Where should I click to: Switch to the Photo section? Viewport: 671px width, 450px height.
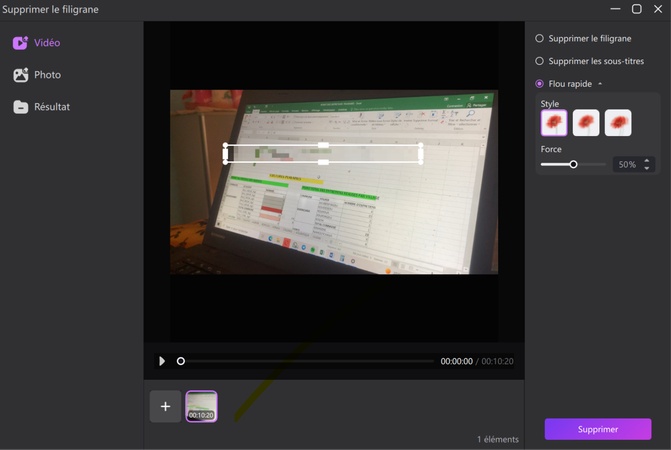click(x=37, y=75)
